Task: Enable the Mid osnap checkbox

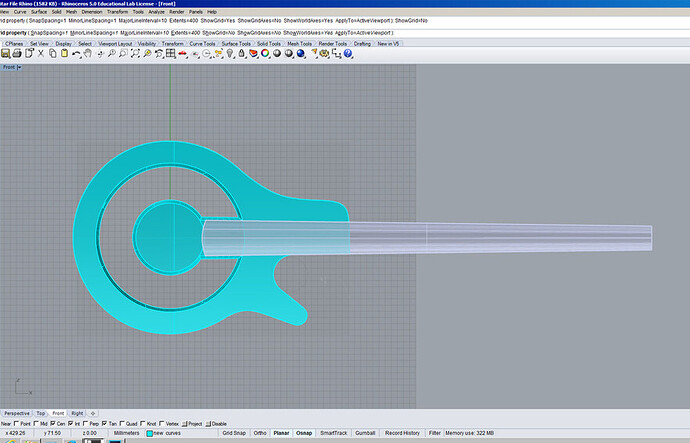Action: click(36, 424)
